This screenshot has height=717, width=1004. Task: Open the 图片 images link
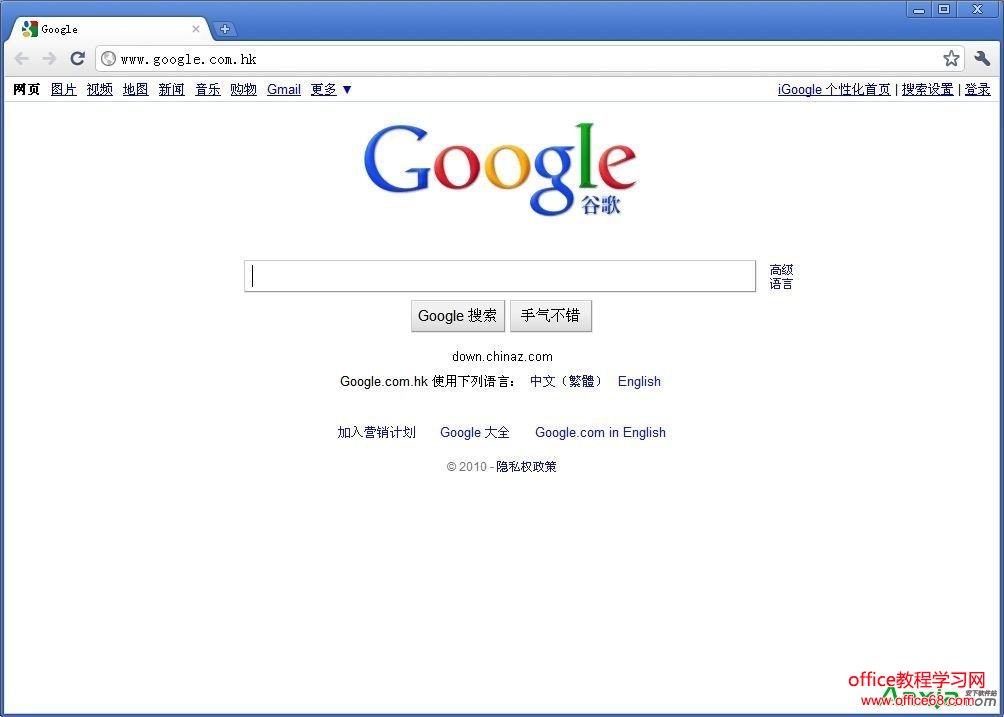63,90
